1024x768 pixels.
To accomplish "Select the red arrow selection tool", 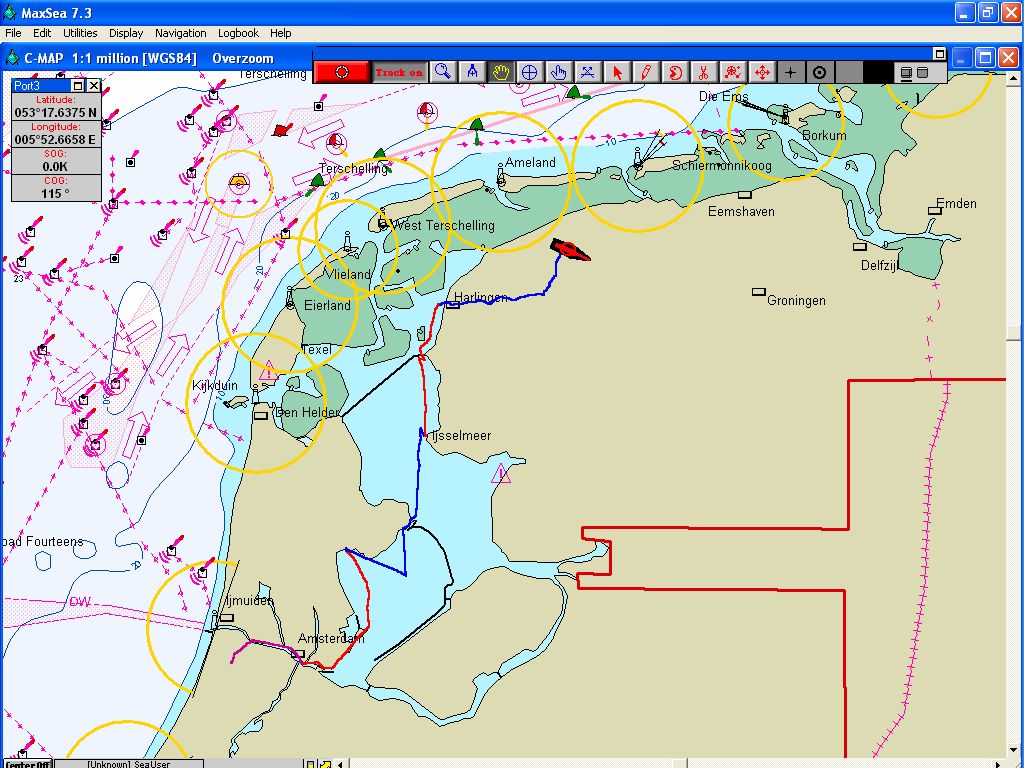I will point(616,72).
